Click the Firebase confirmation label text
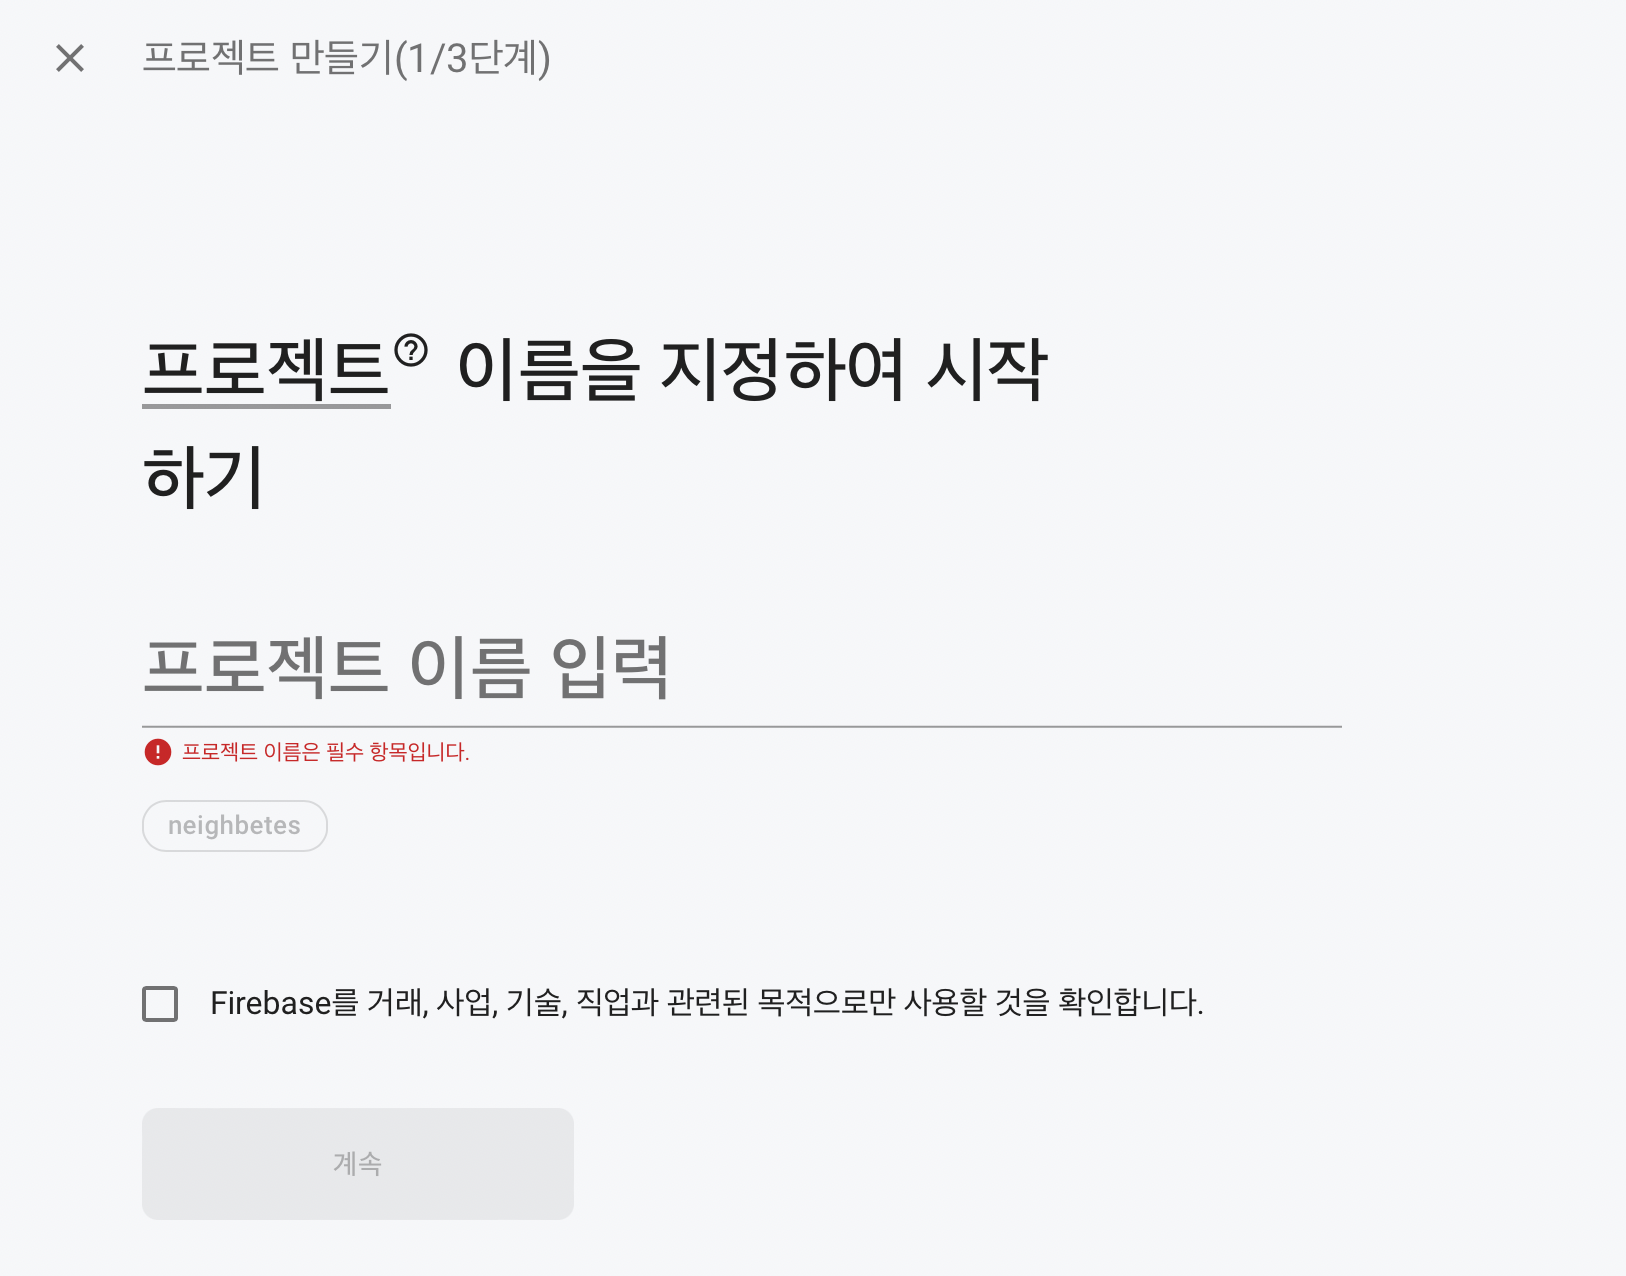 coord(707,1003)
